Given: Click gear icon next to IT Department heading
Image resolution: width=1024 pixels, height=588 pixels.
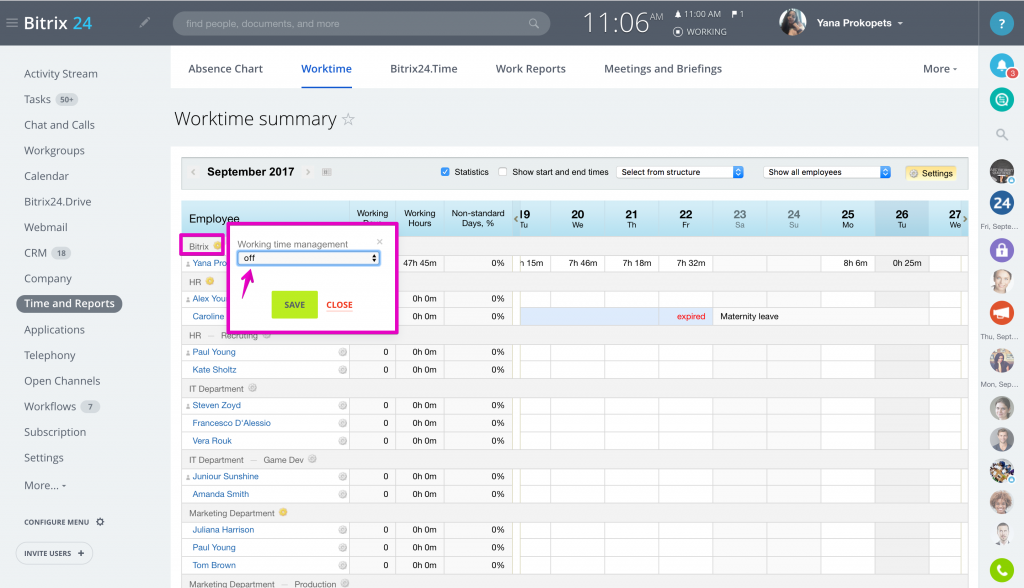Looking at the screenshot, I should point(253,387).
